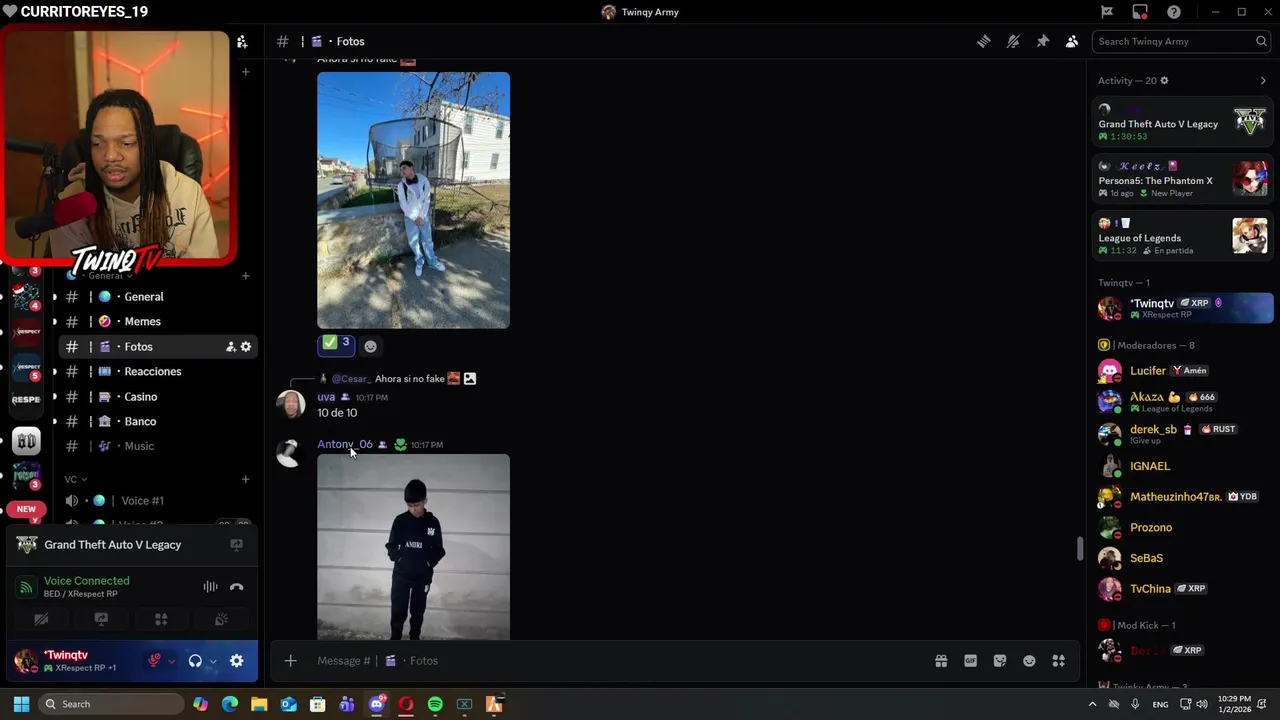Open voice connection signal details
This screenshot has width=1280, height=720.
[27, 587]
